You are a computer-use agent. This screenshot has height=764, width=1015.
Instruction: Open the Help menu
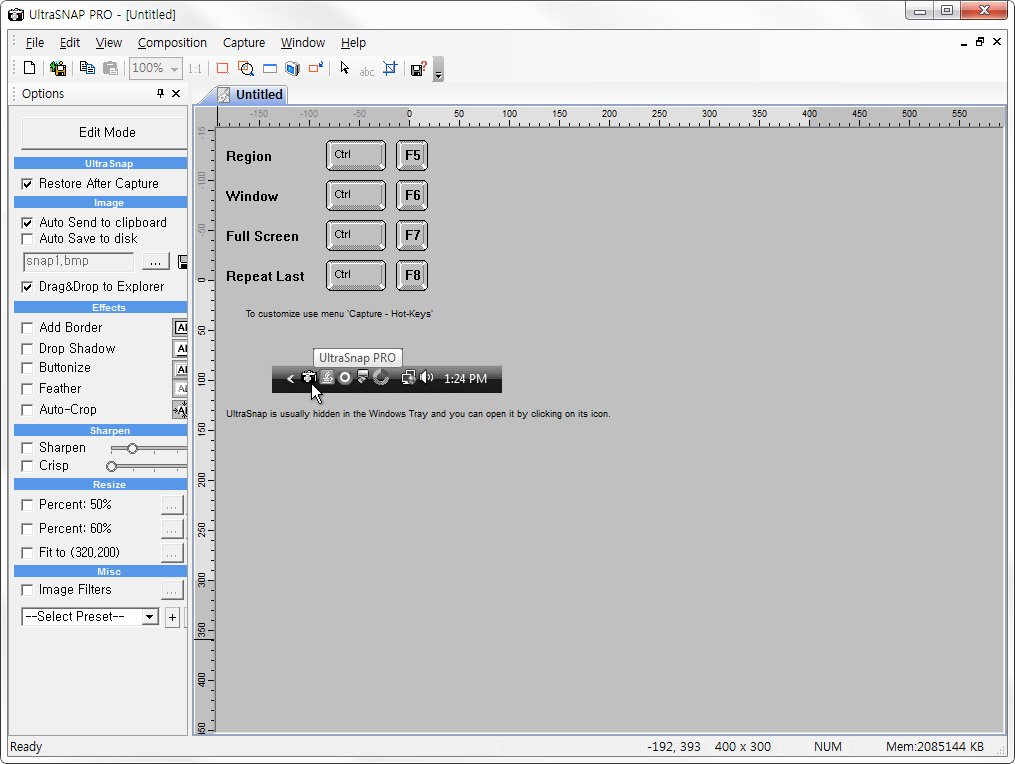point(353,43)
